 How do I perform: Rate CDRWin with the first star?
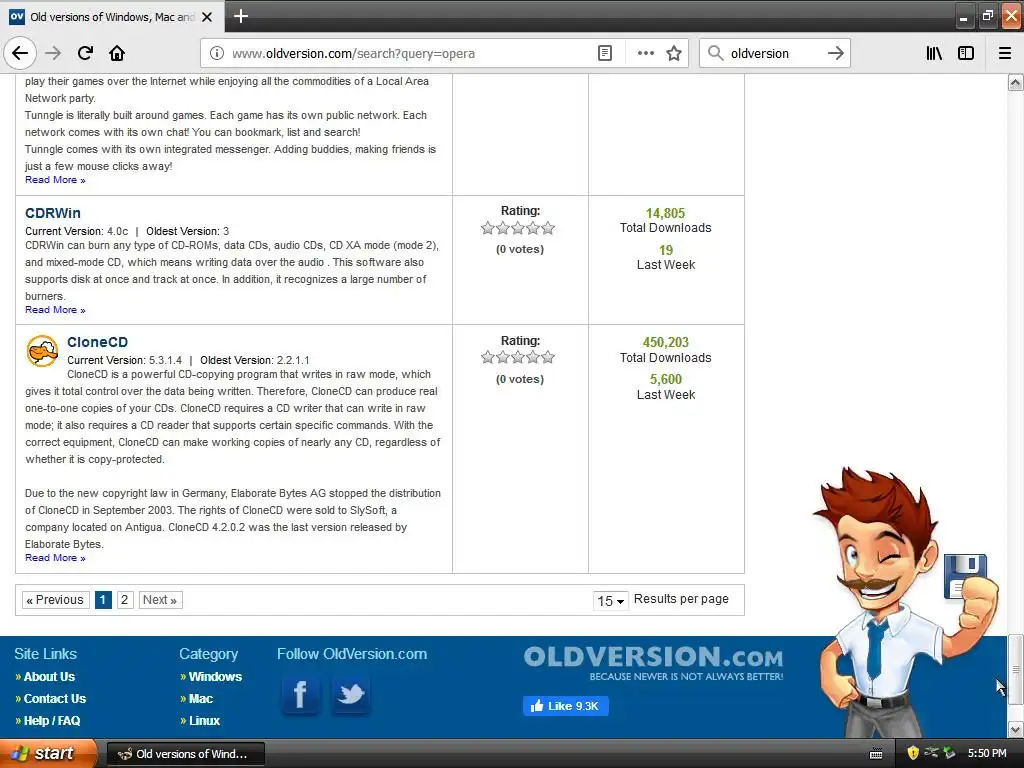tap(487, 228)
